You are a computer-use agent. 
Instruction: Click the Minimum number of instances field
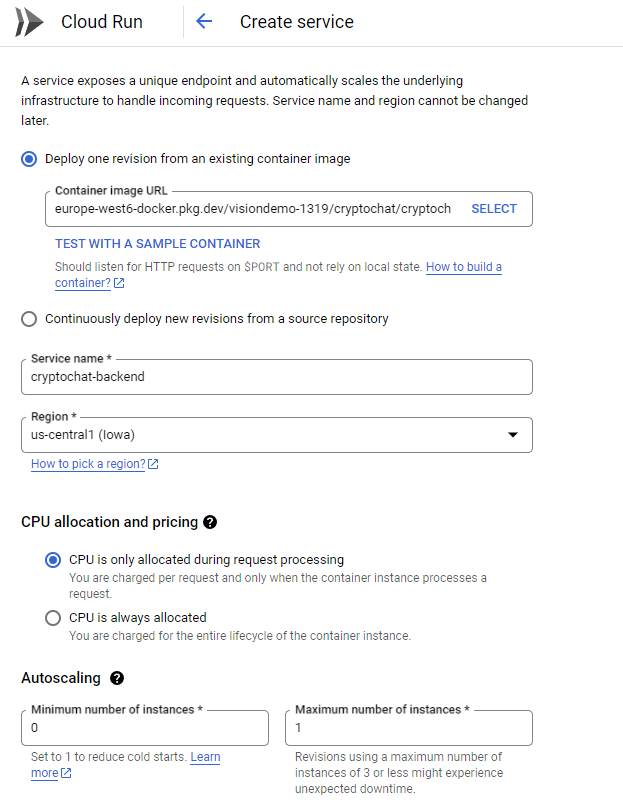point(145,728)
